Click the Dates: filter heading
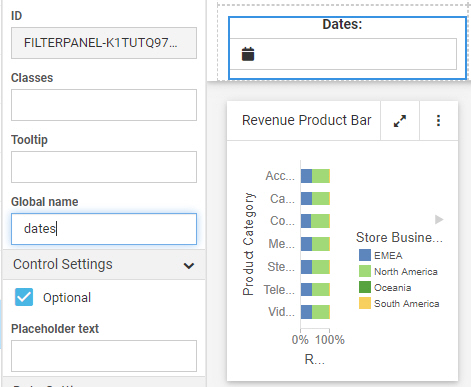 point(342,24)
